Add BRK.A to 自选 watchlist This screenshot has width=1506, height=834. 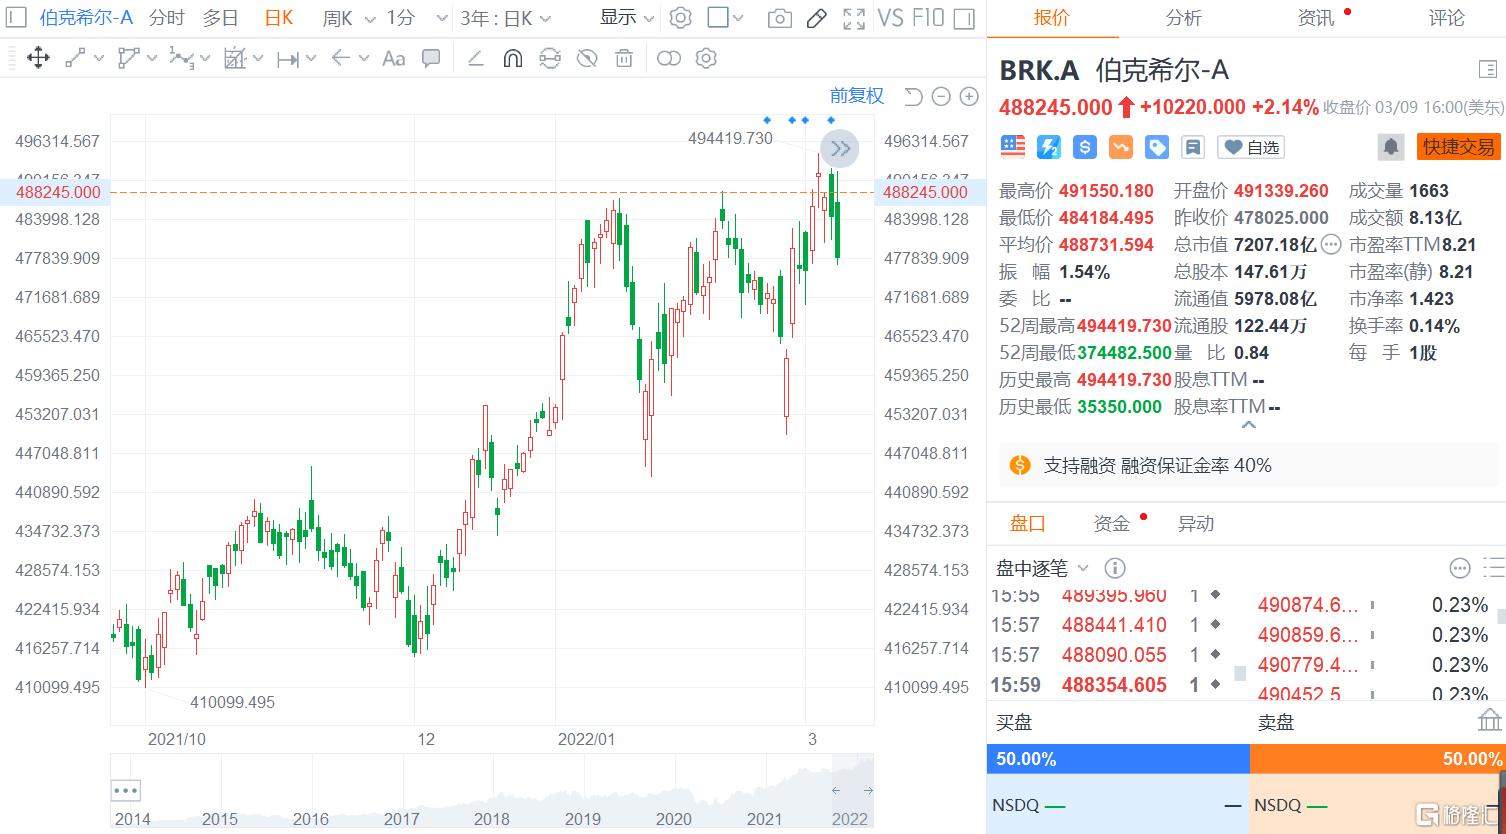[1249, 147]
